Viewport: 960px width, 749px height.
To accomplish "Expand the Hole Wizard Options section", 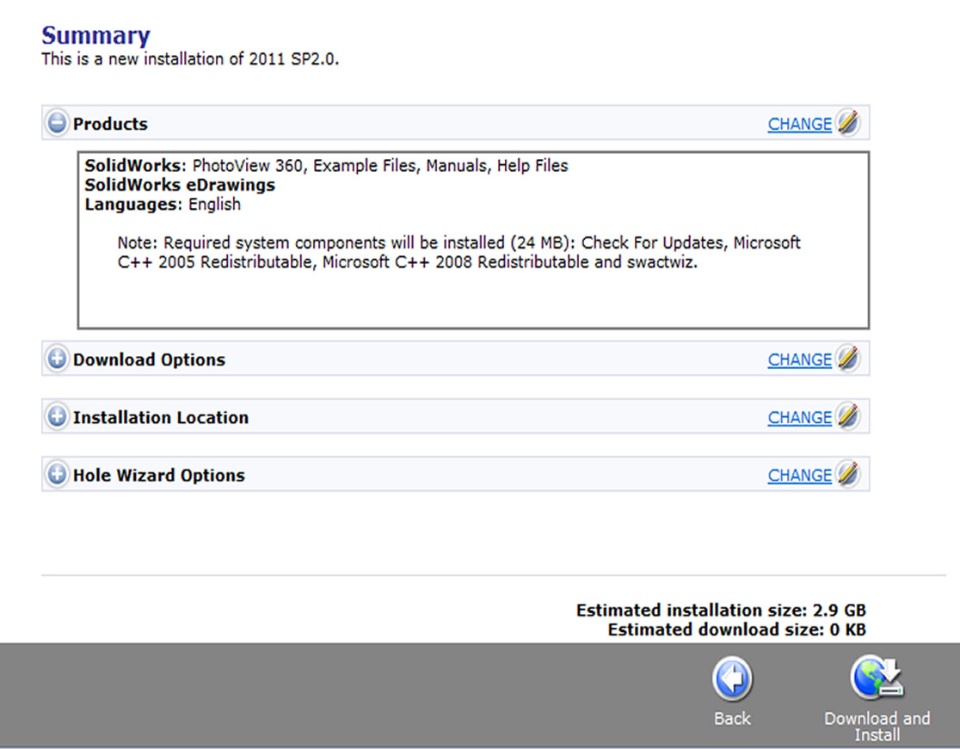I will point(57,475).
